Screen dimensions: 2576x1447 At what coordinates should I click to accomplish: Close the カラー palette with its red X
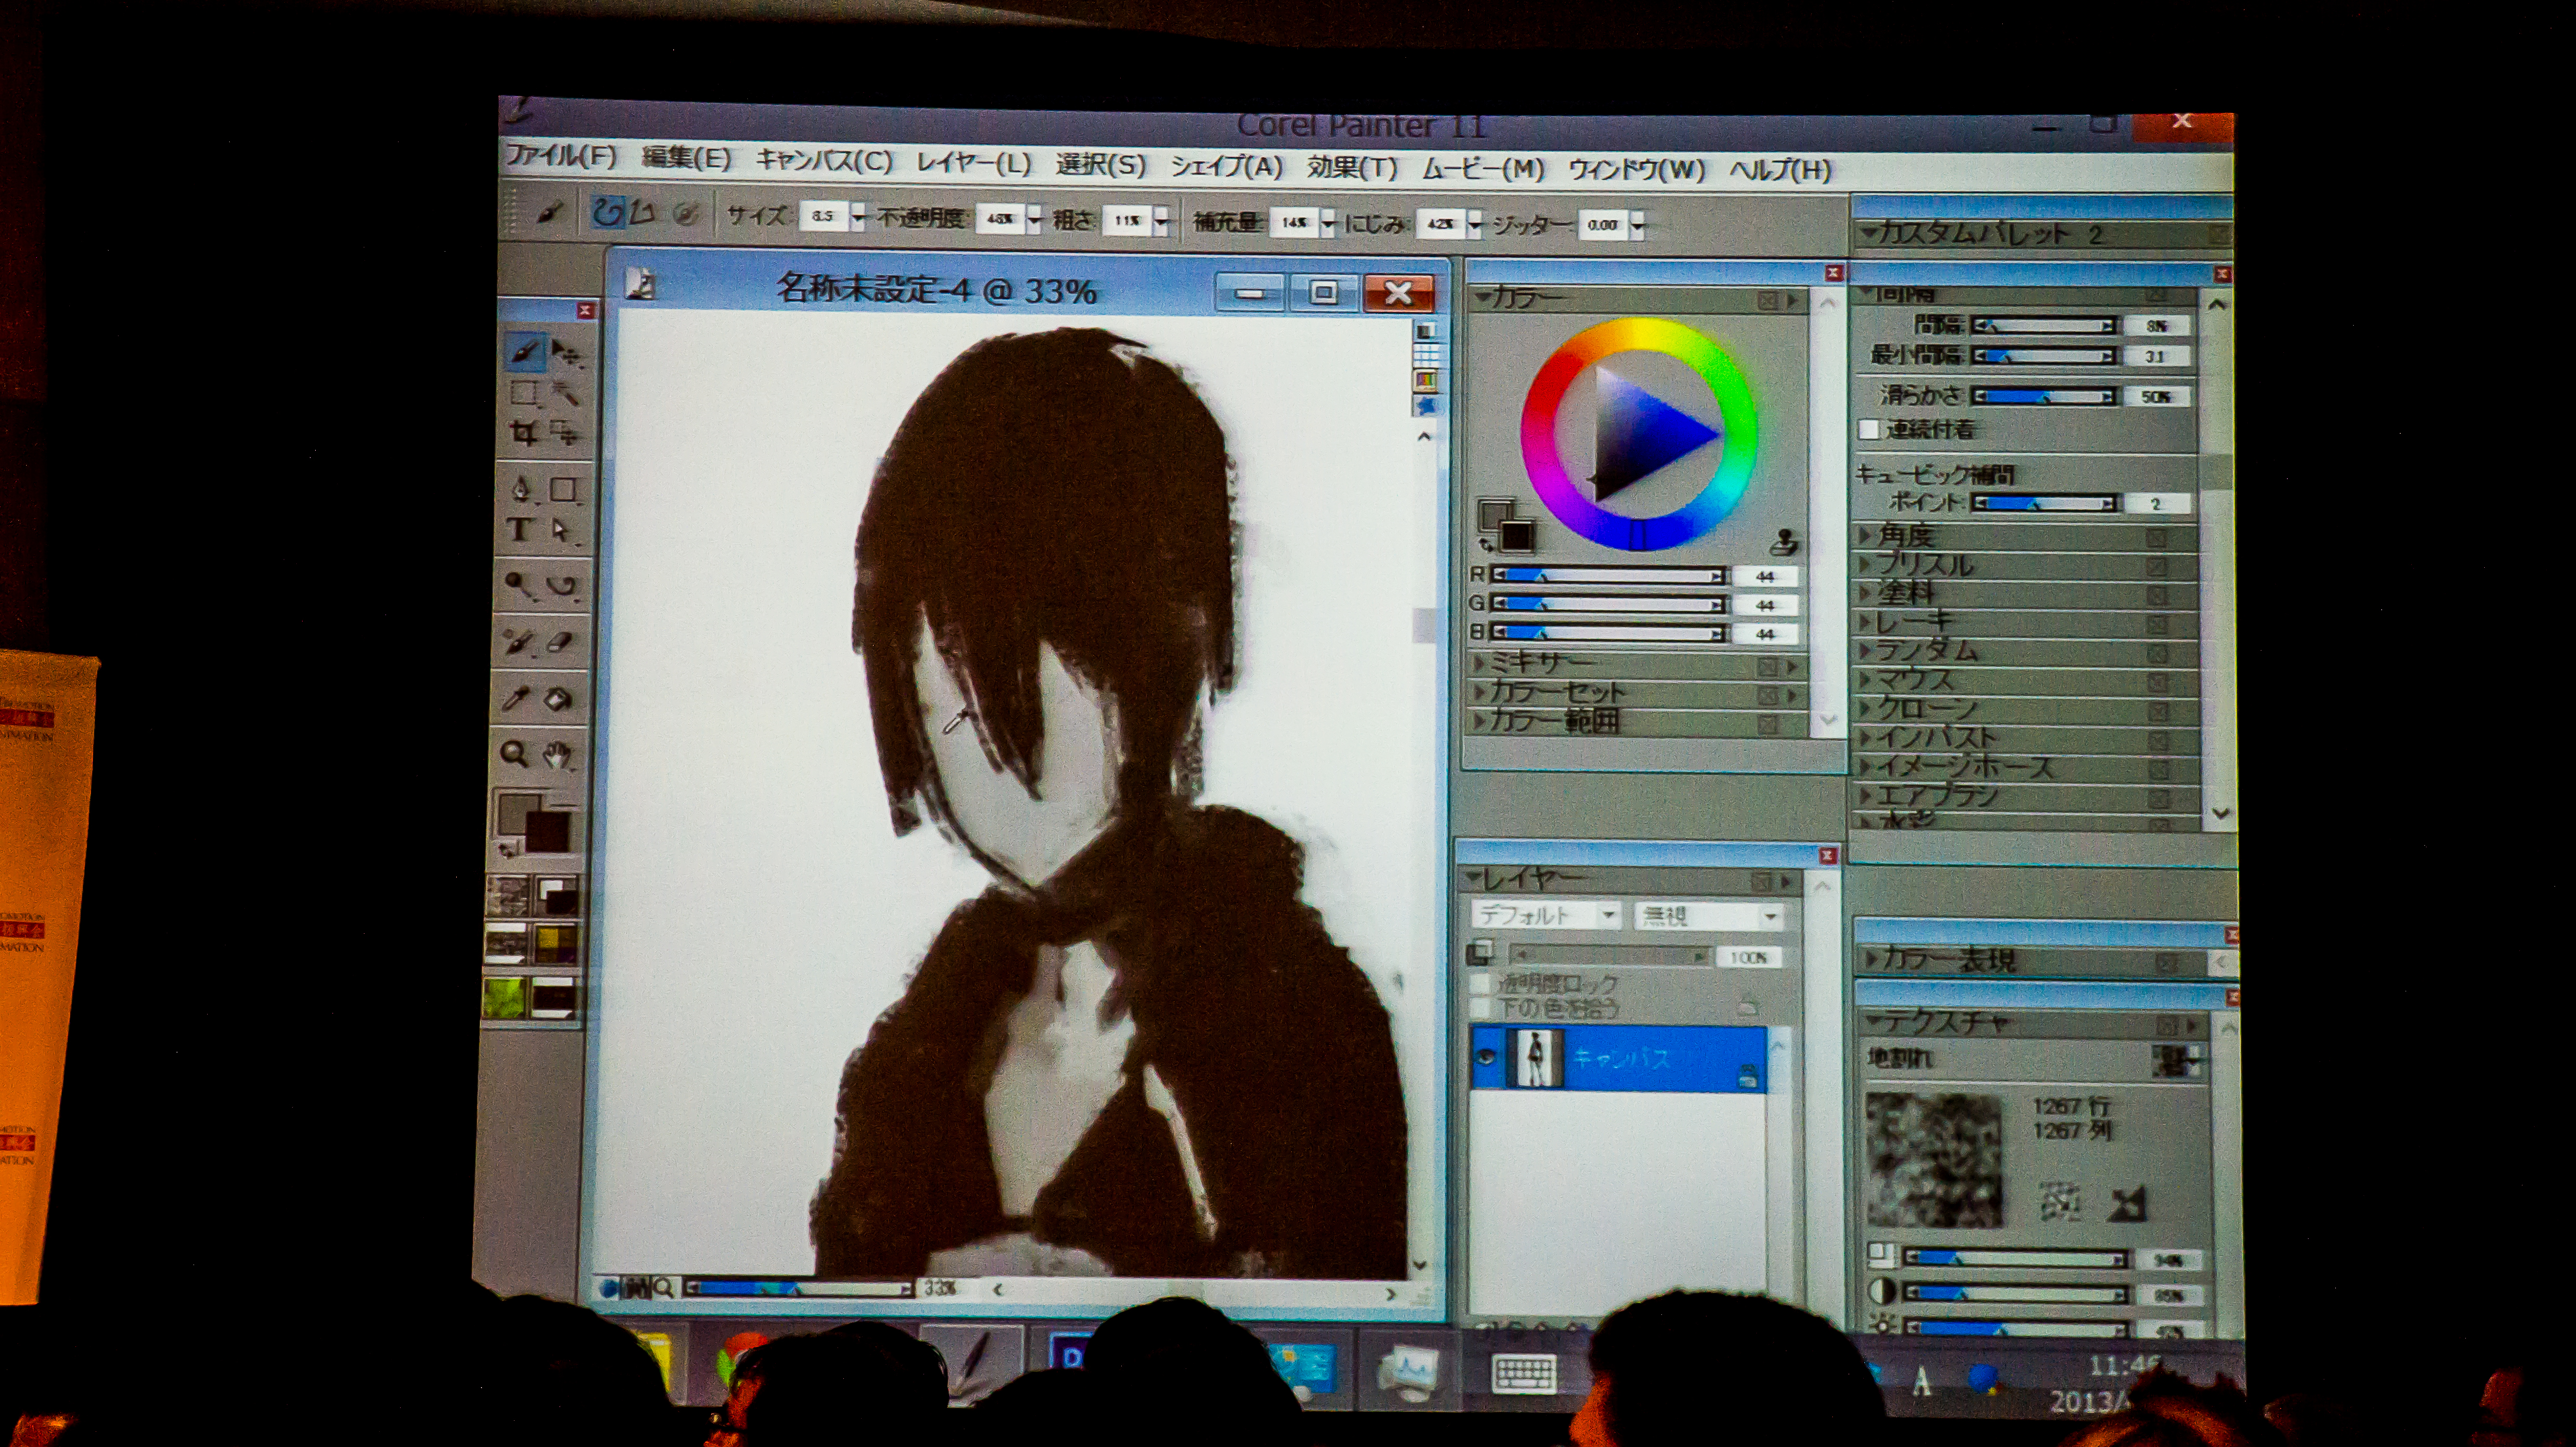pos(1833,272)
